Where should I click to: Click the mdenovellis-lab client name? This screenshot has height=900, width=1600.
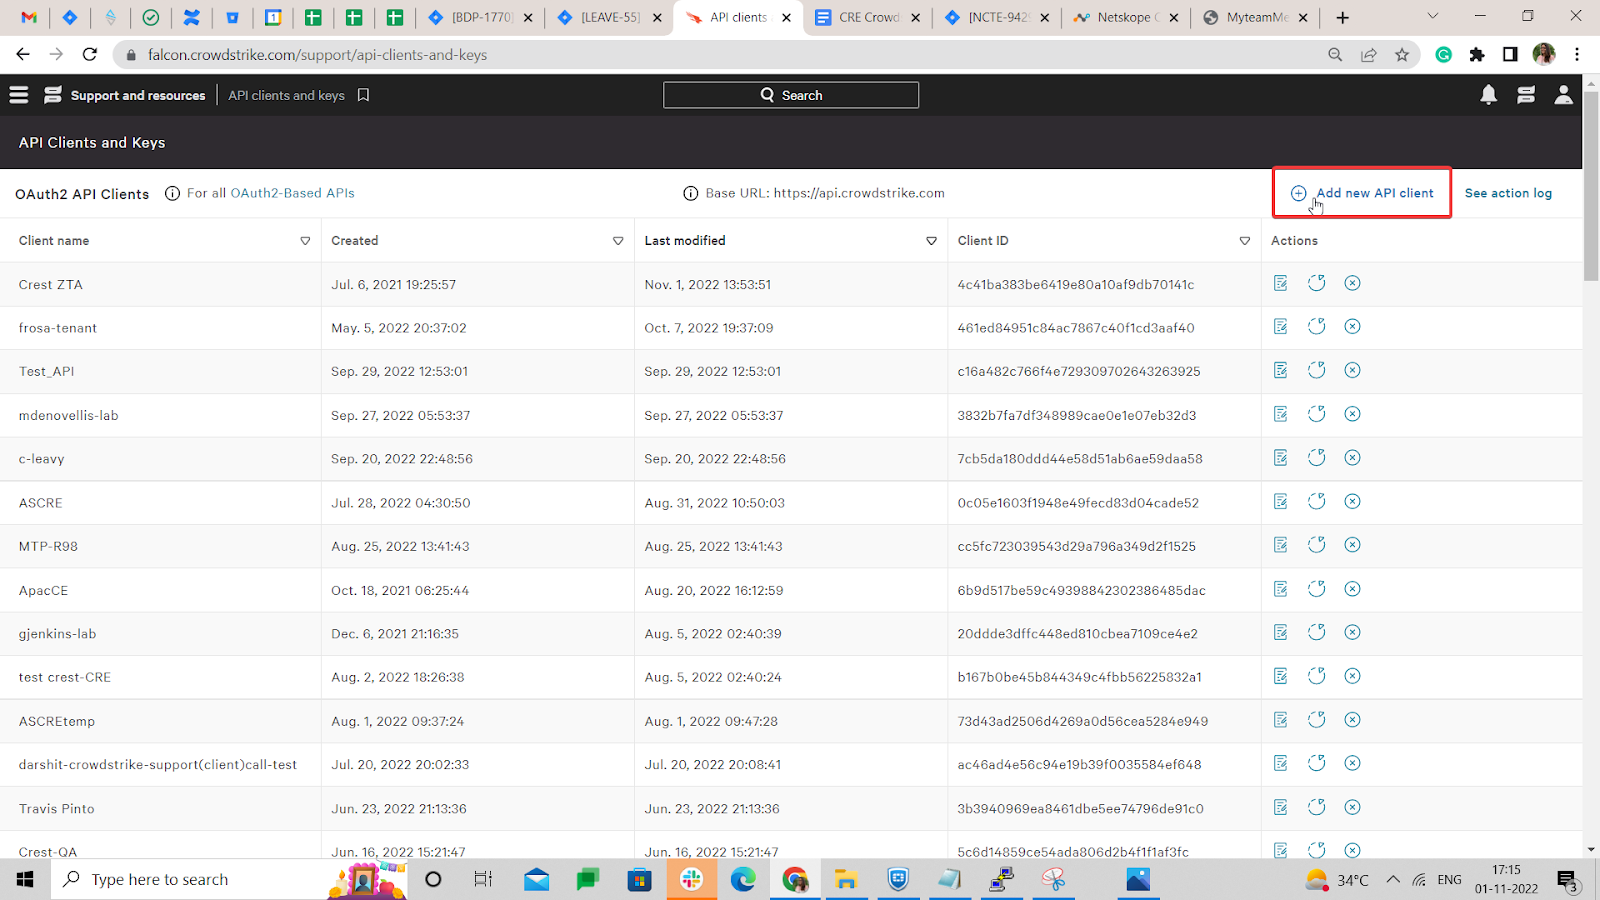pyautogui.click(x=69, y=416)
